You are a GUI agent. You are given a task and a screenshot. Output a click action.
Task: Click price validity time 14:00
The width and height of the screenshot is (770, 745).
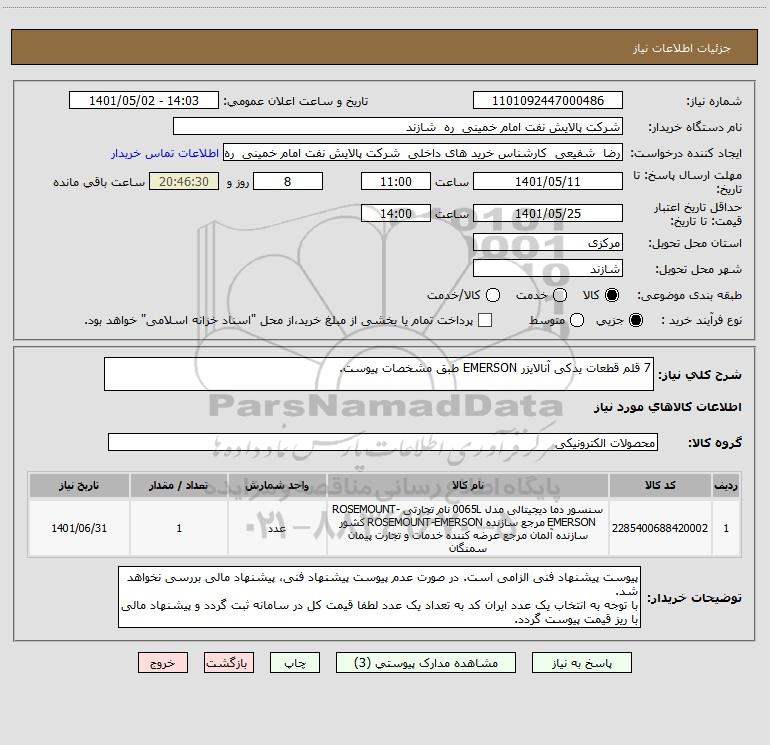[x=396, y=213]
